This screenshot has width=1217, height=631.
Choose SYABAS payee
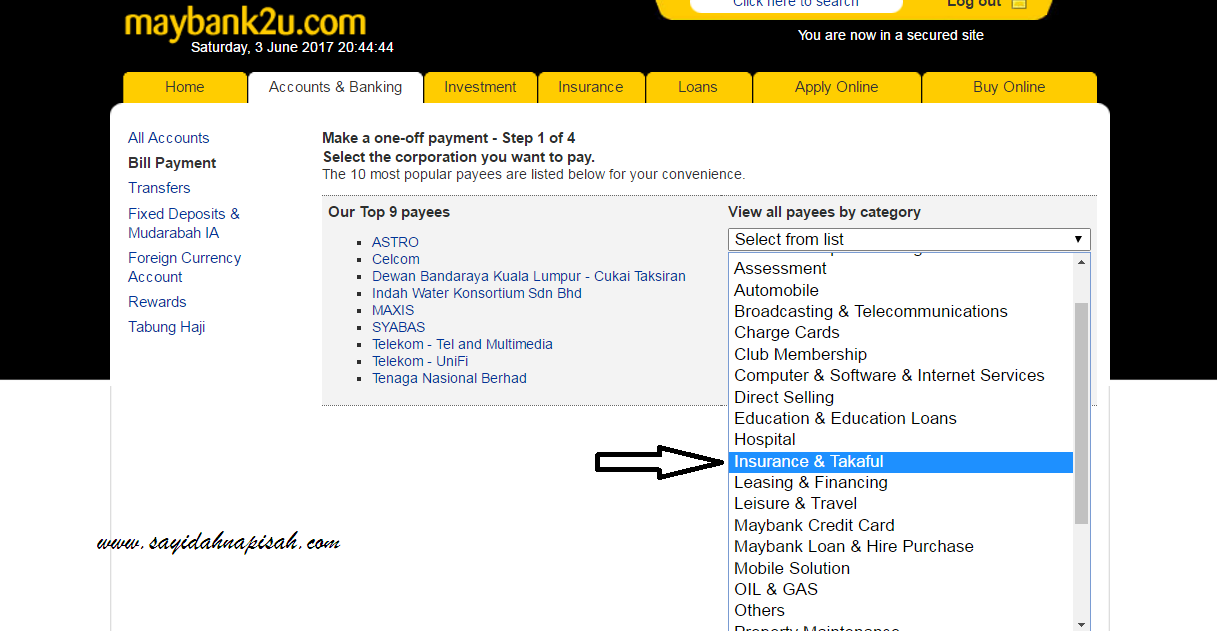(398, 327)
